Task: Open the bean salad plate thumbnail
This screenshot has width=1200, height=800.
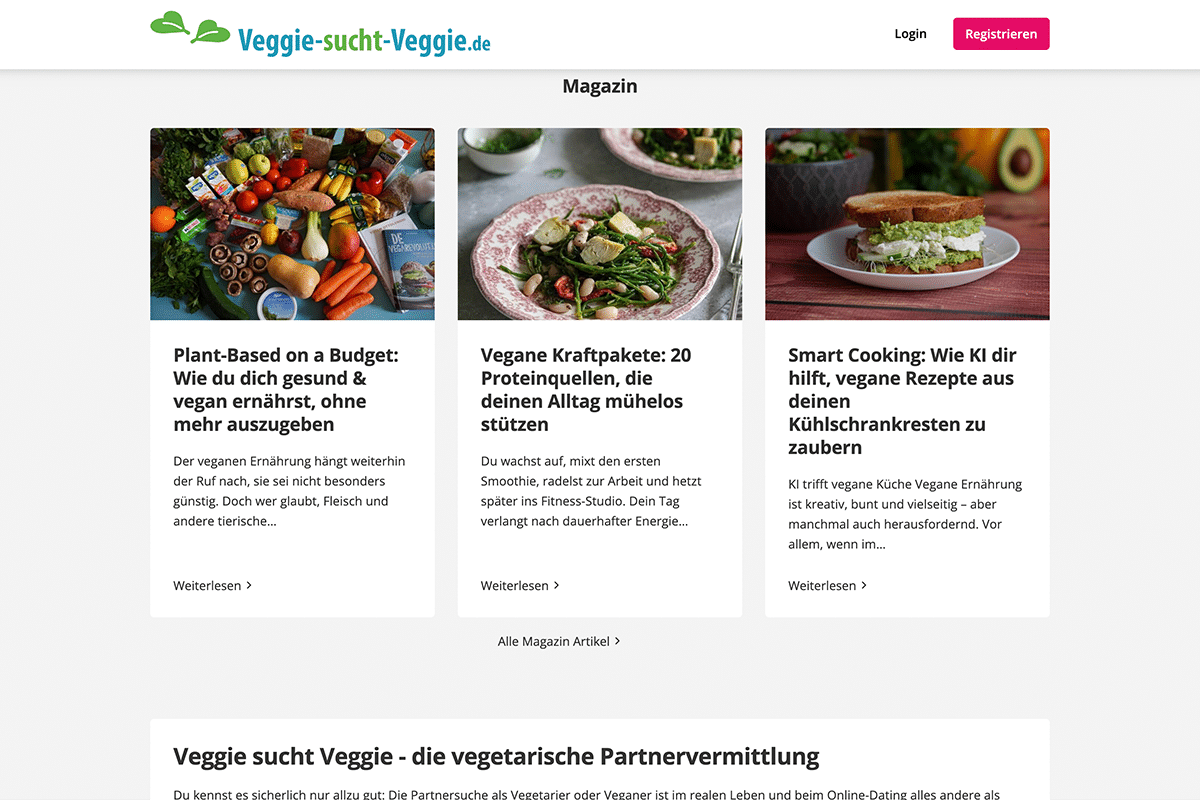Action: (x=600, y=224)
